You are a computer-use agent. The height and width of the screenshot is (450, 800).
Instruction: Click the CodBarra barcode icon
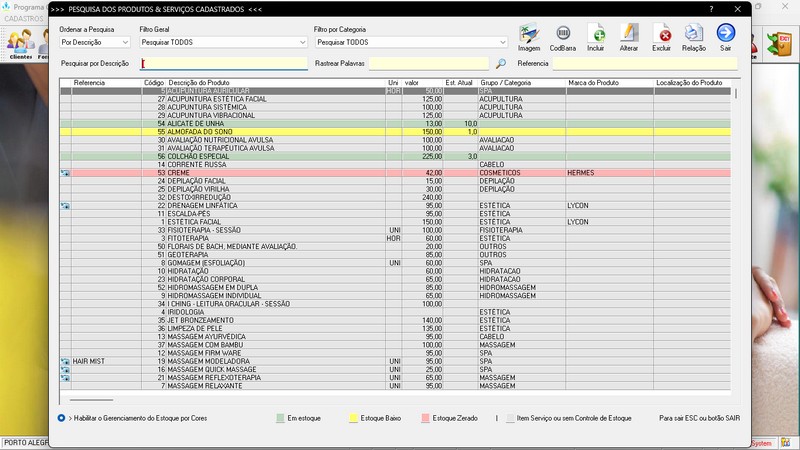(563, 33)
